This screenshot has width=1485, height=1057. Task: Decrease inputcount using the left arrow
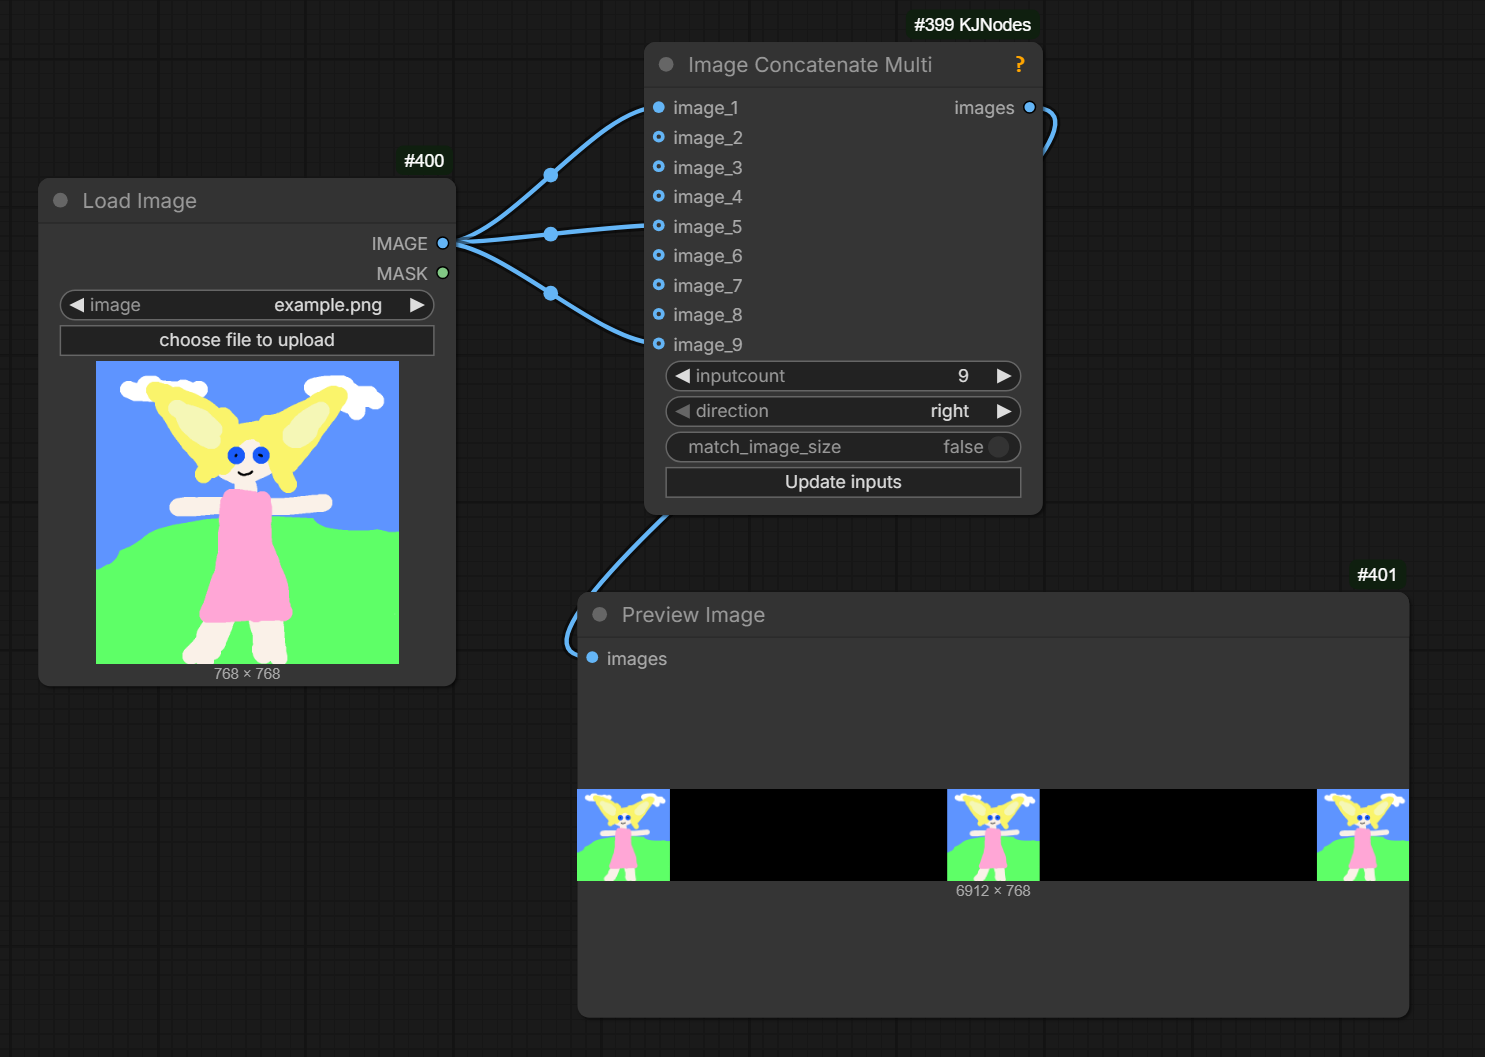click(x=682, y=376)
